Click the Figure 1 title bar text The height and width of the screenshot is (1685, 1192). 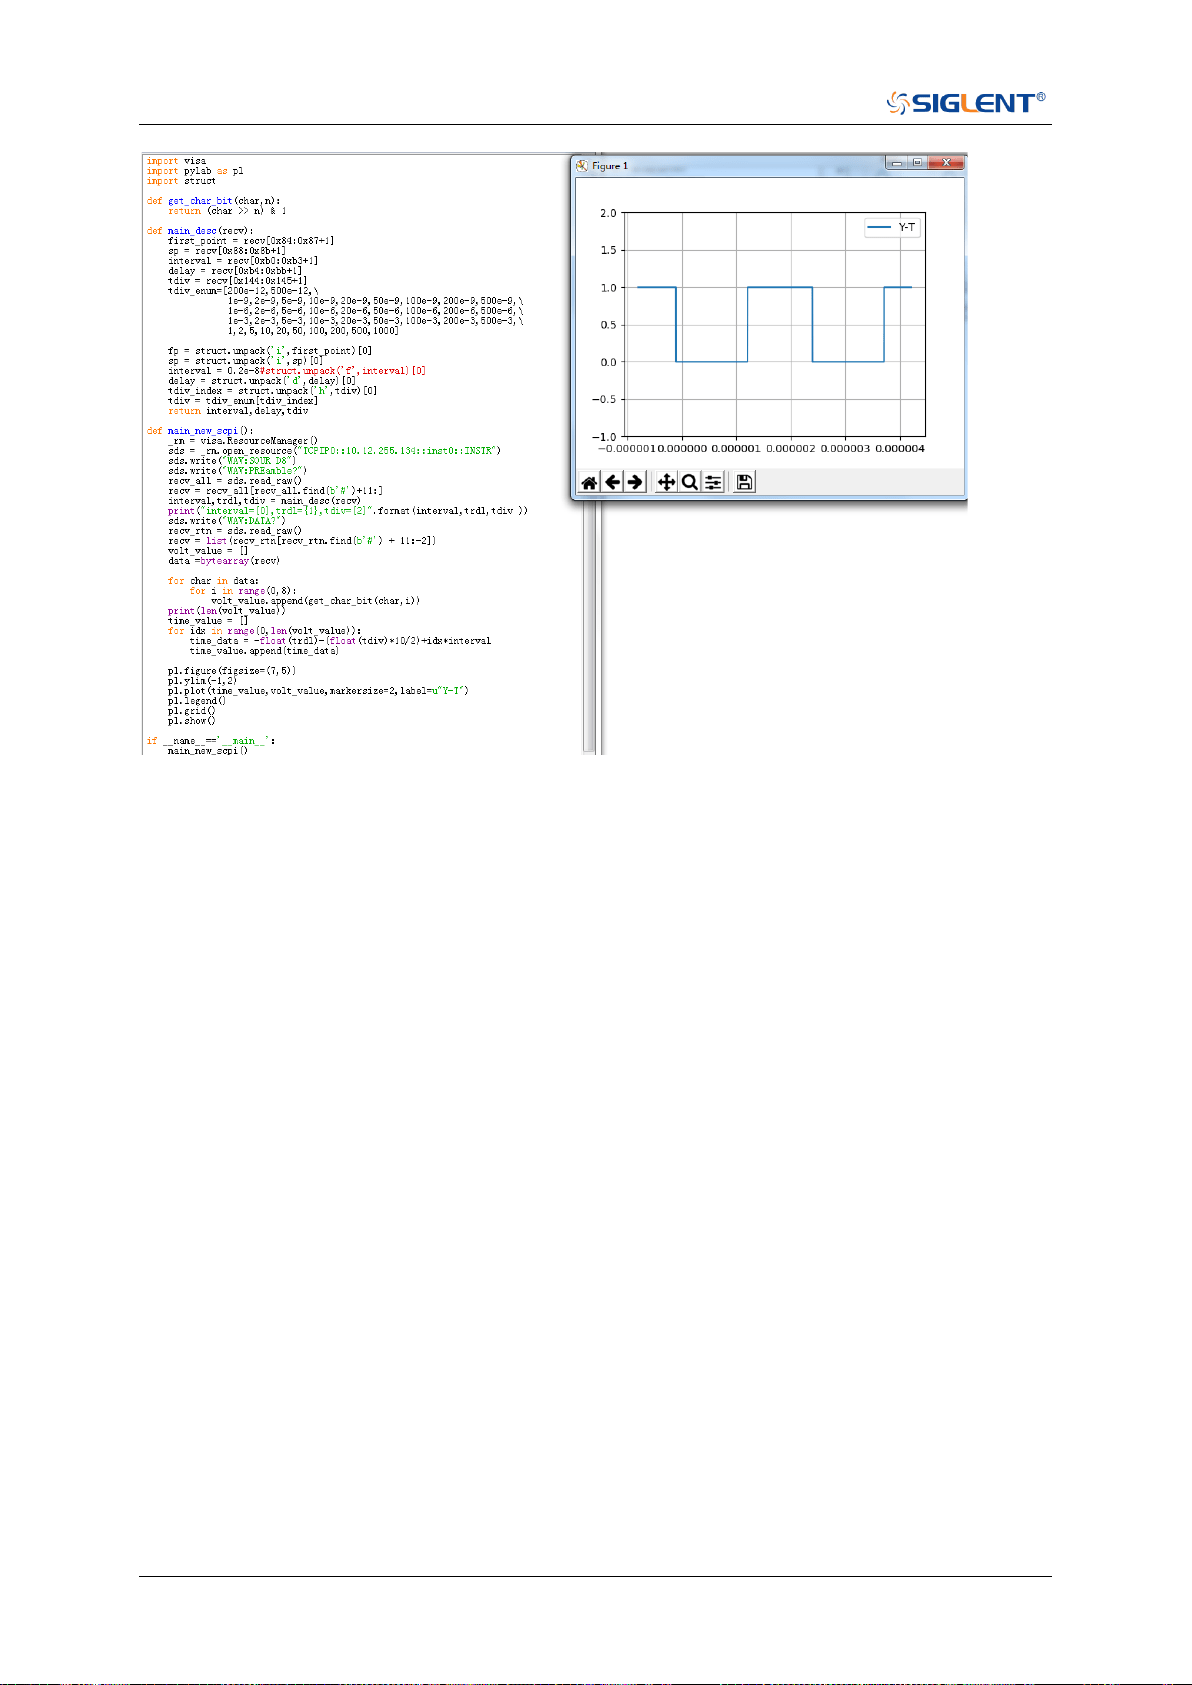click(610, 166)
